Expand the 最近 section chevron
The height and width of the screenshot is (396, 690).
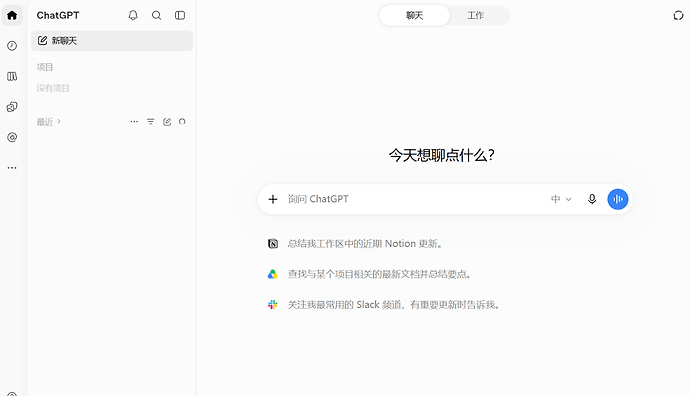[x=59, y=121]
